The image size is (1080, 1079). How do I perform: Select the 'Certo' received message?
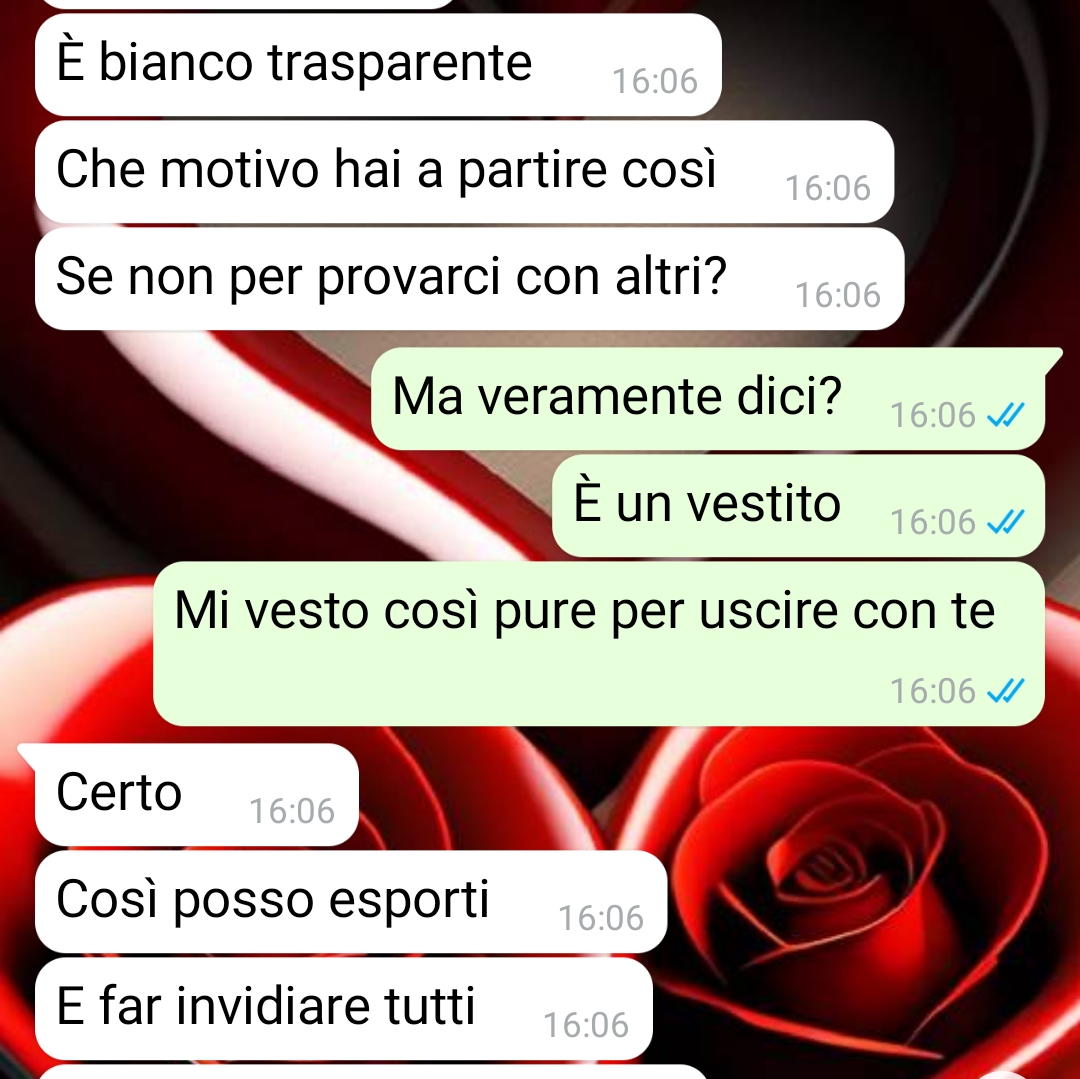coord(187,794)
